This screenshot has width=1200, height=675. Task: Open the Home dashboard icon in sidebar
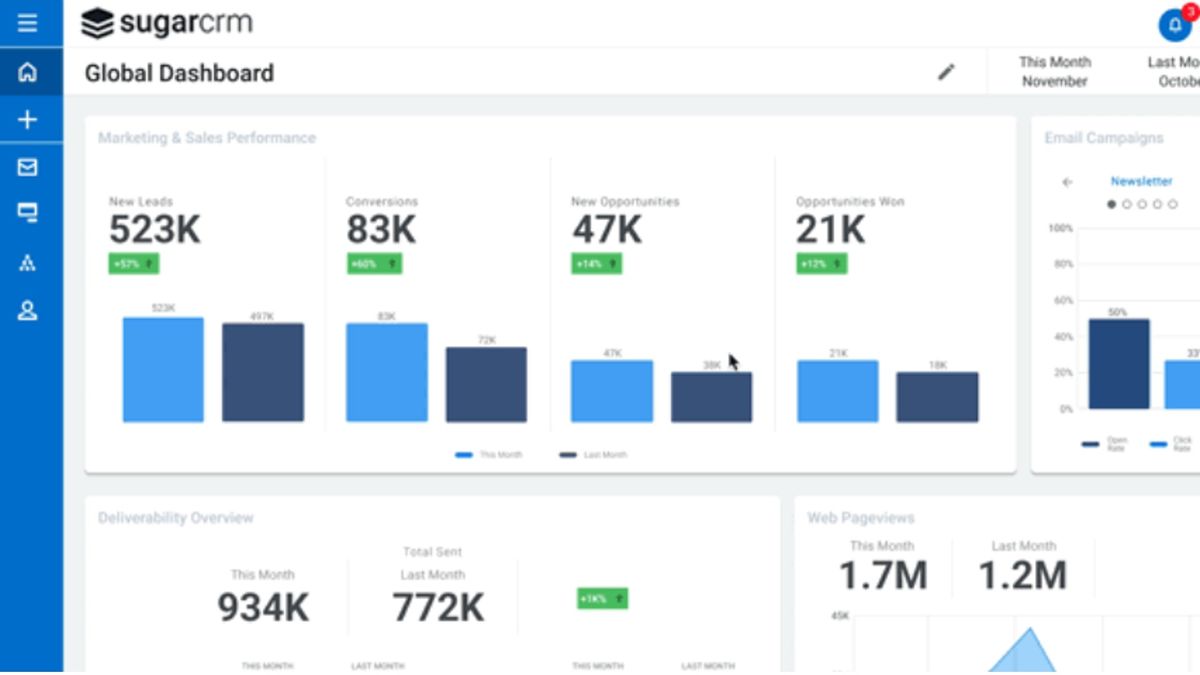click(29, 70)
